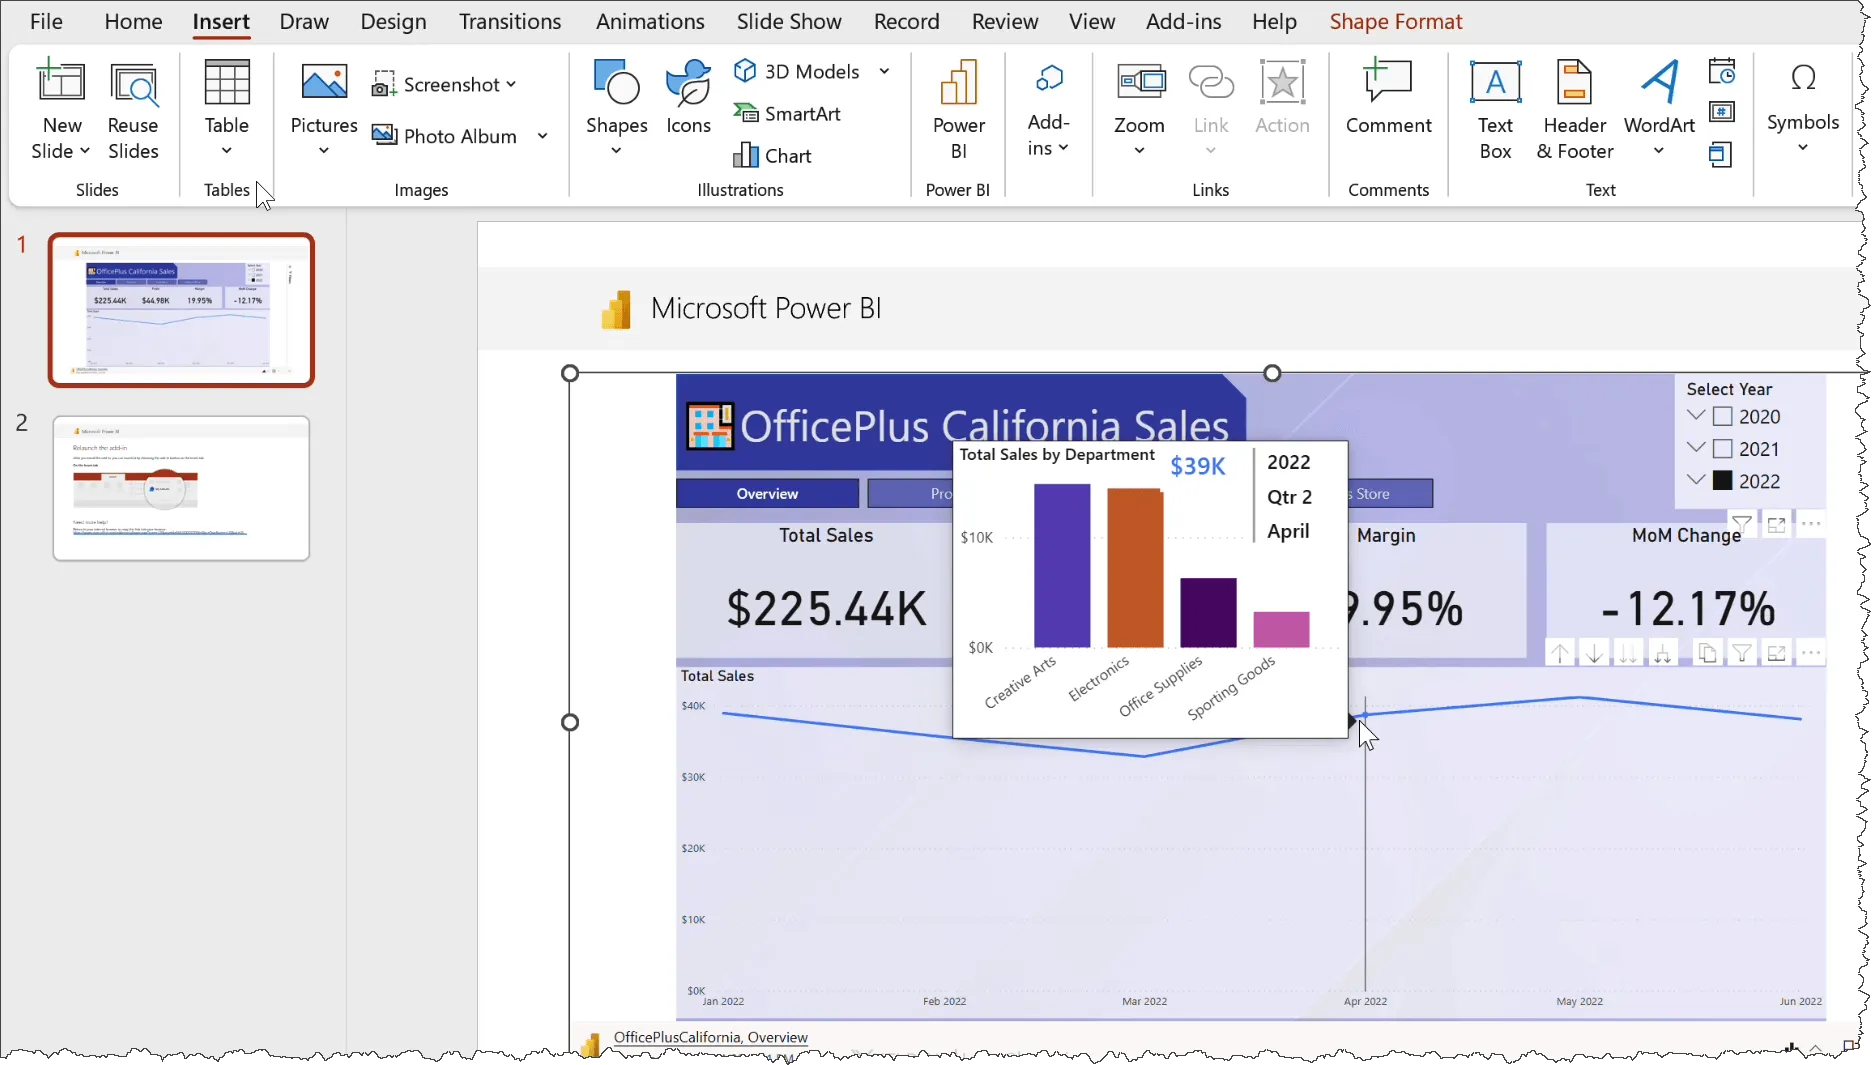Click the Reuse Slides icon
The width and height of the screenshot is (1873, 1065).
(133, 109)
